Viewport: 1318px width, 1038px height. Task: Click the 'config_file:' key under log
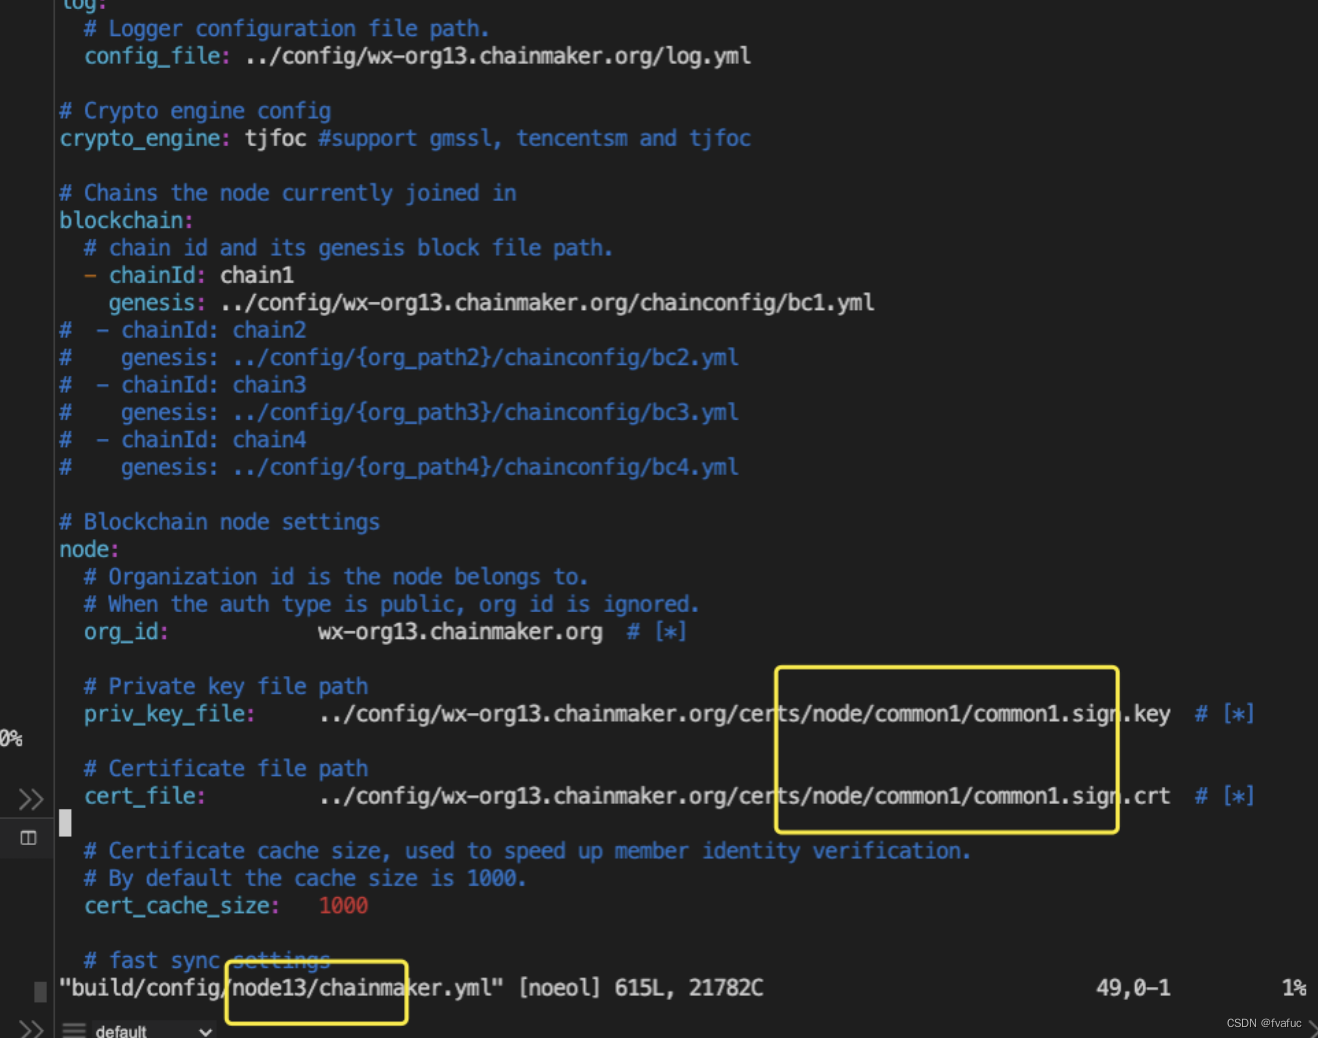pos(157,56)
